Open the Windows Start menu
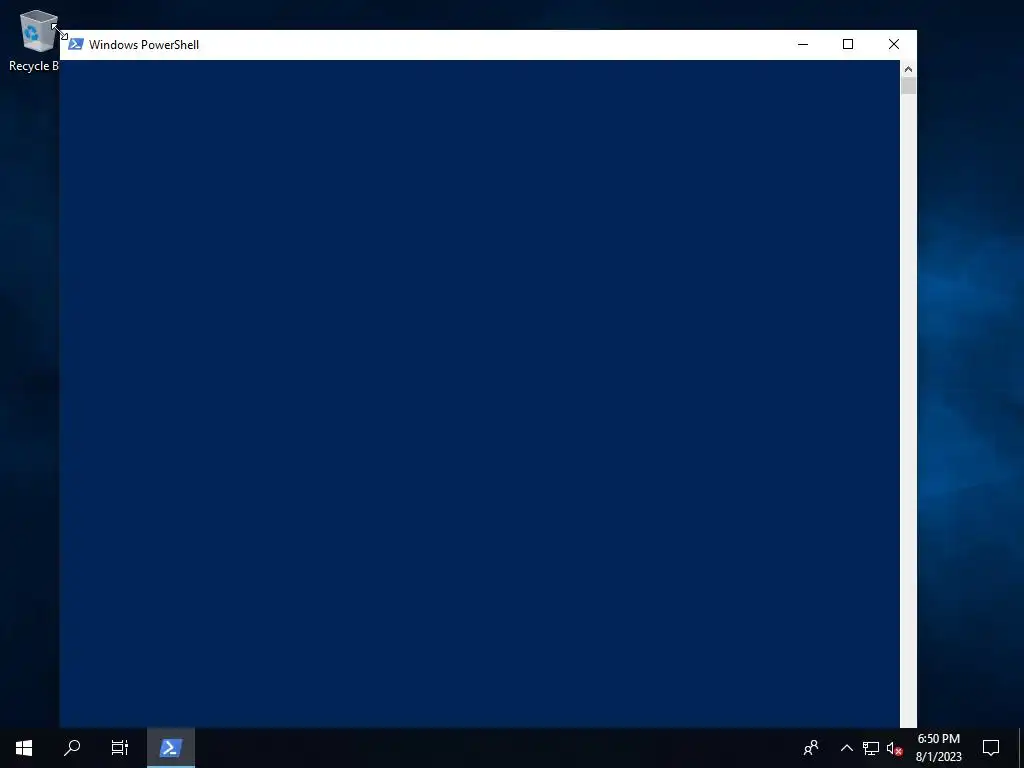The image size is (1024, 768). (24, 748)
